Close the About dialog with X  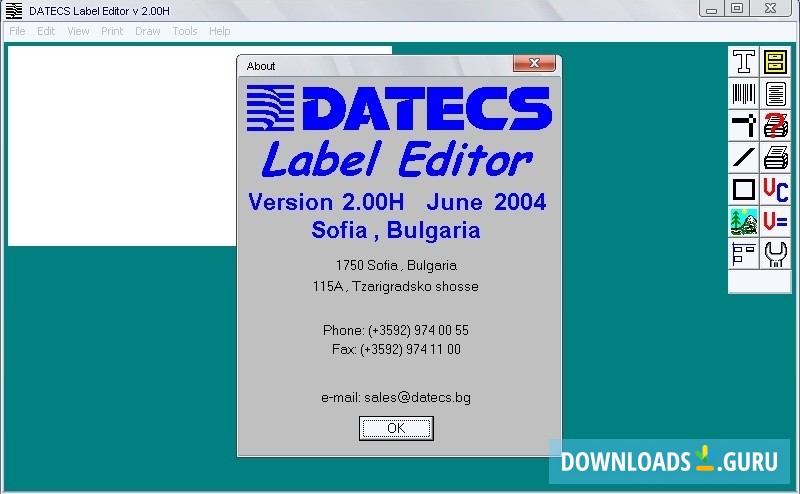[x=534, y=63]
